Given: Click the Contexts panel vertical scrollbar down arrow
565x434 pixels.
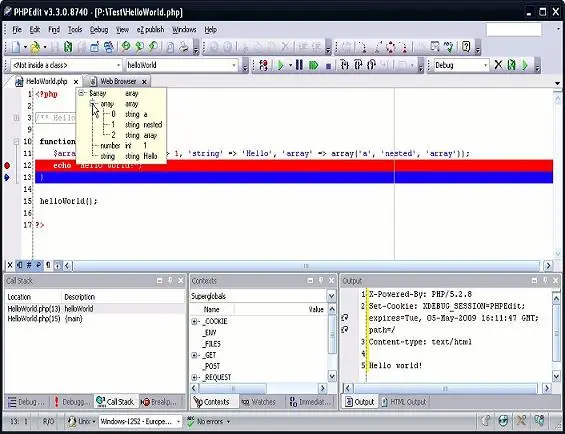Looking at the screenshot, I should click(x=332, y=377).
